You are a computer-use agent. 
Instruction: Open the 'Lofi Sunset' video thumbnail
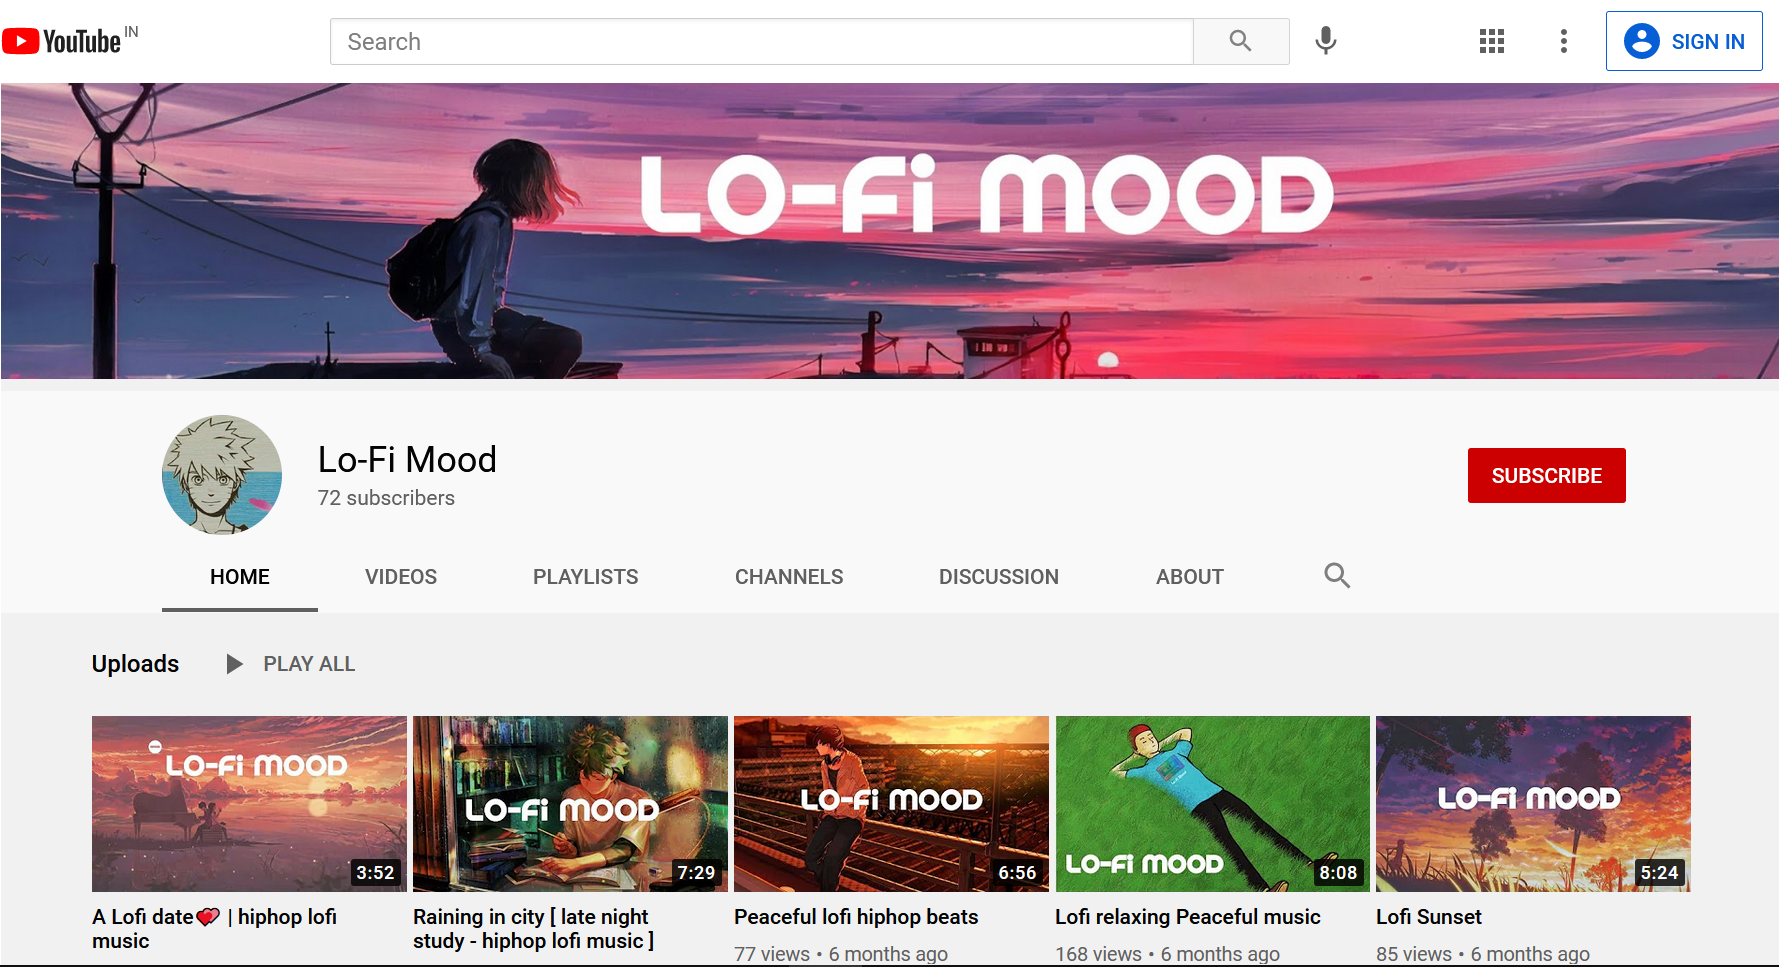1533,804
